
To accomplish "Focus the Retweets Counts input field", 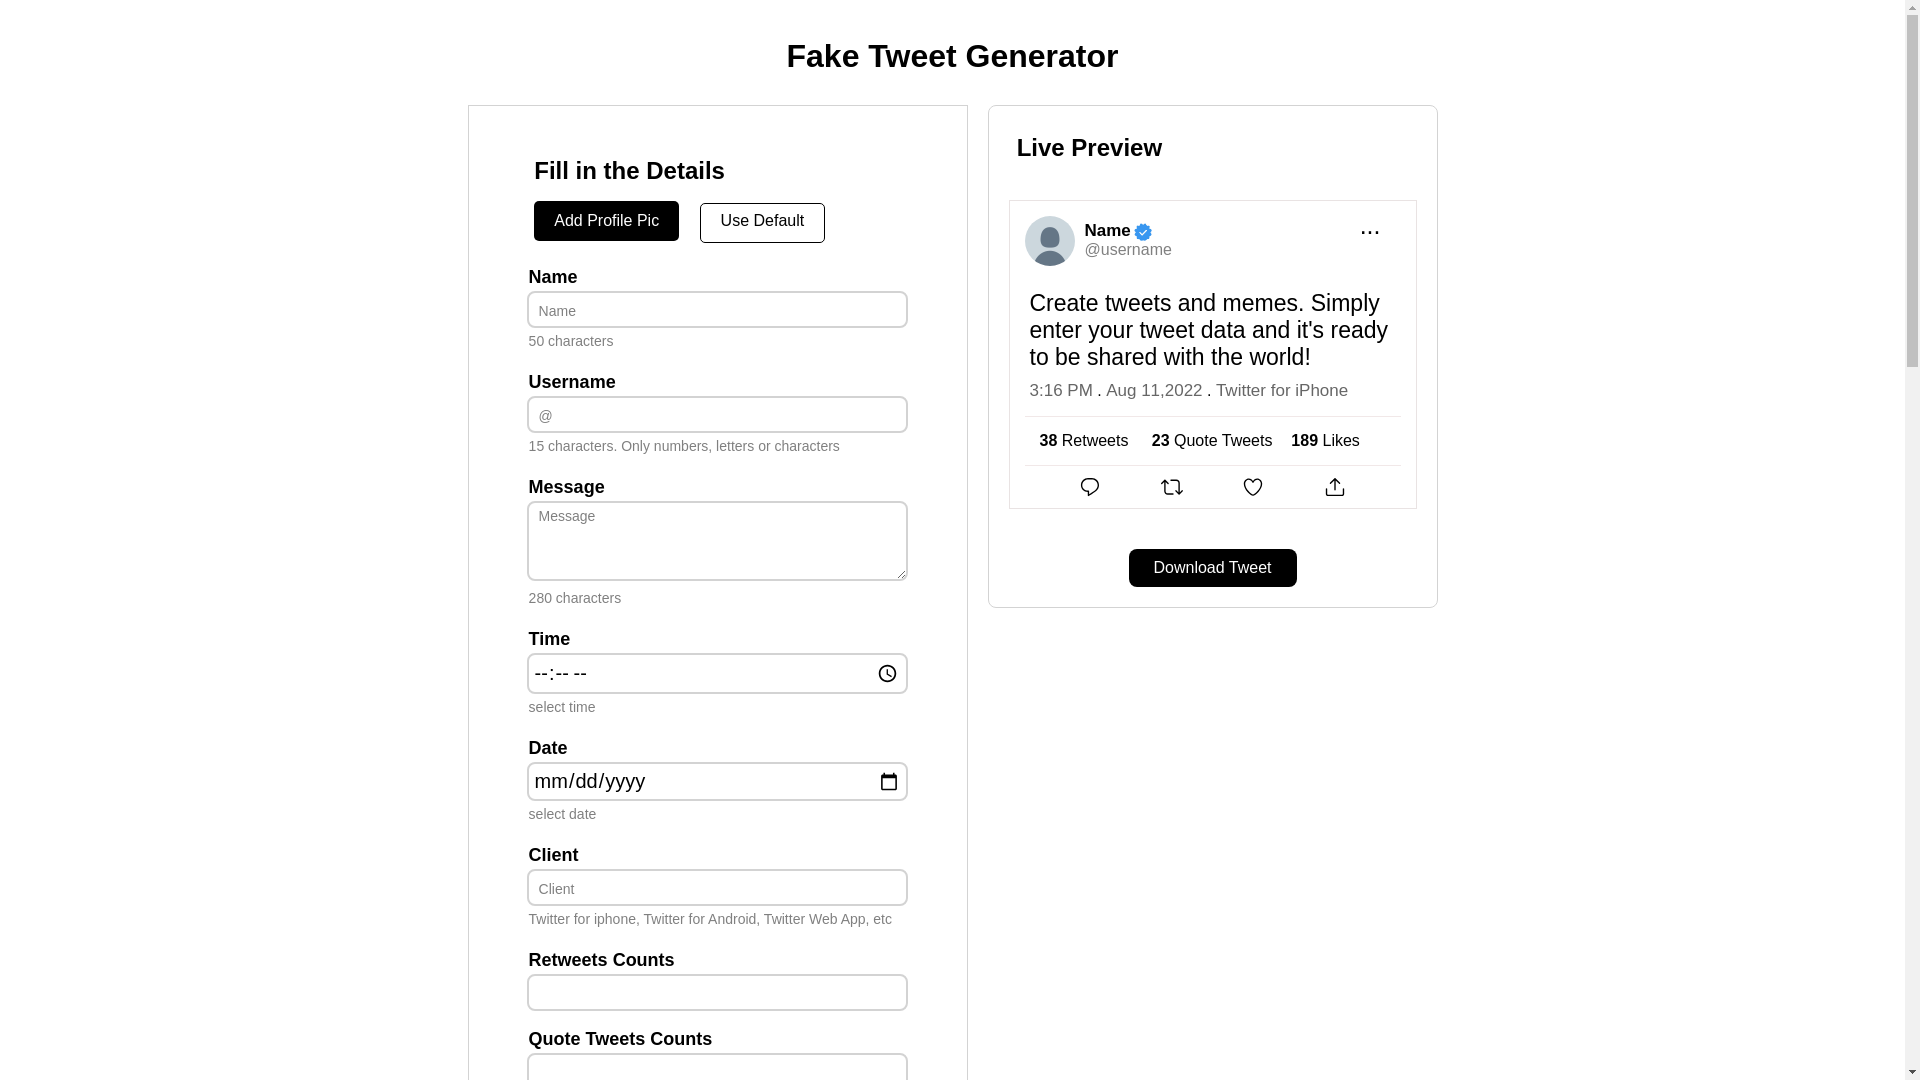I will coord(717,993).
